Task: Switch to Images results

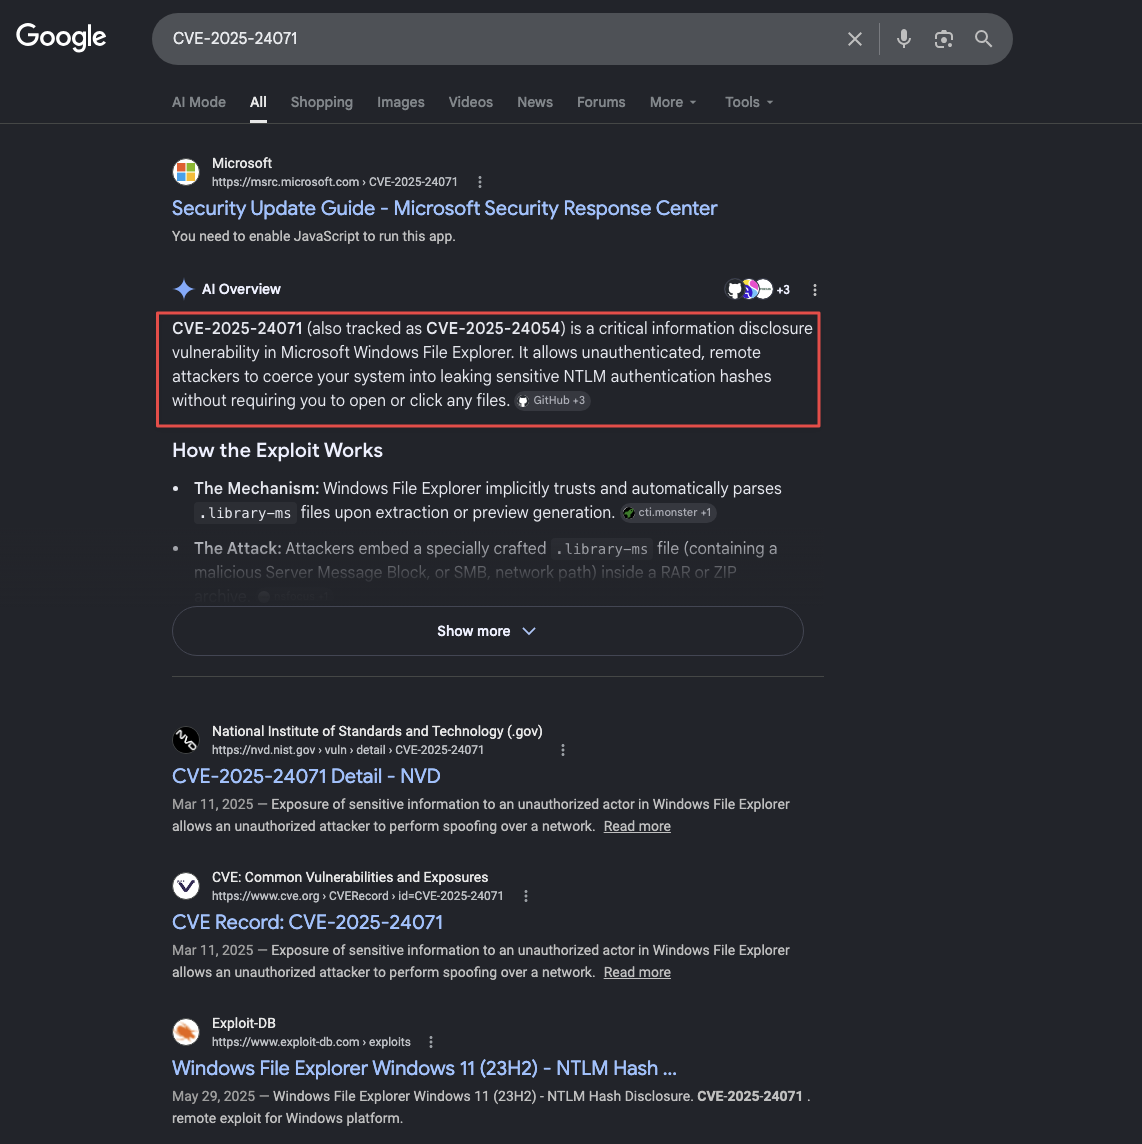Action: (x=401, y=102)
